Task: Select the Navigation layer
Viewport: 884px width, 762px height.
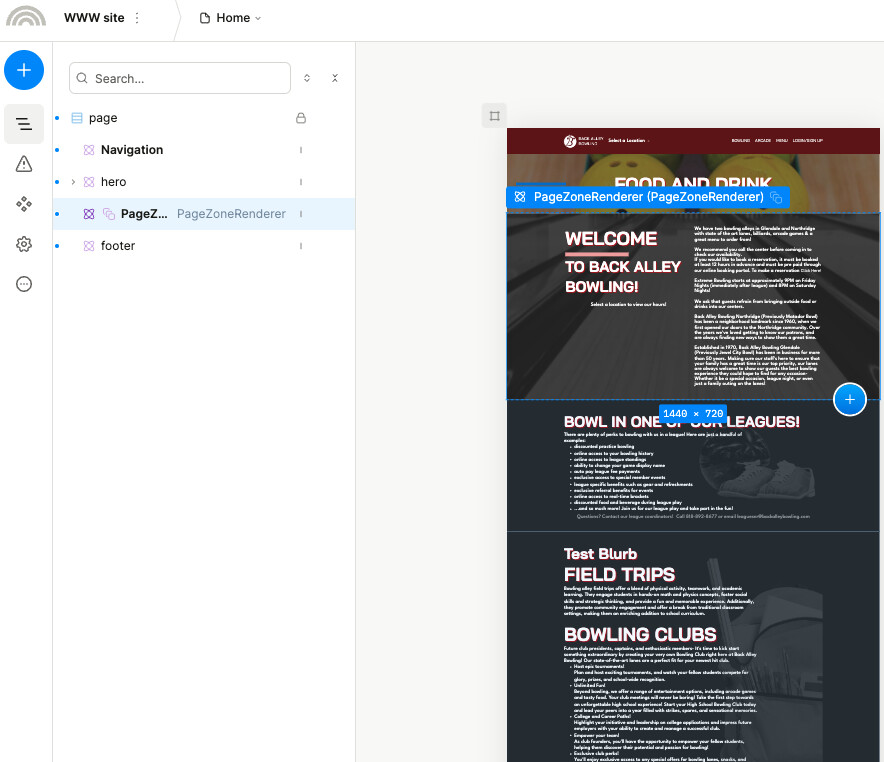Action: click(132, 150)
